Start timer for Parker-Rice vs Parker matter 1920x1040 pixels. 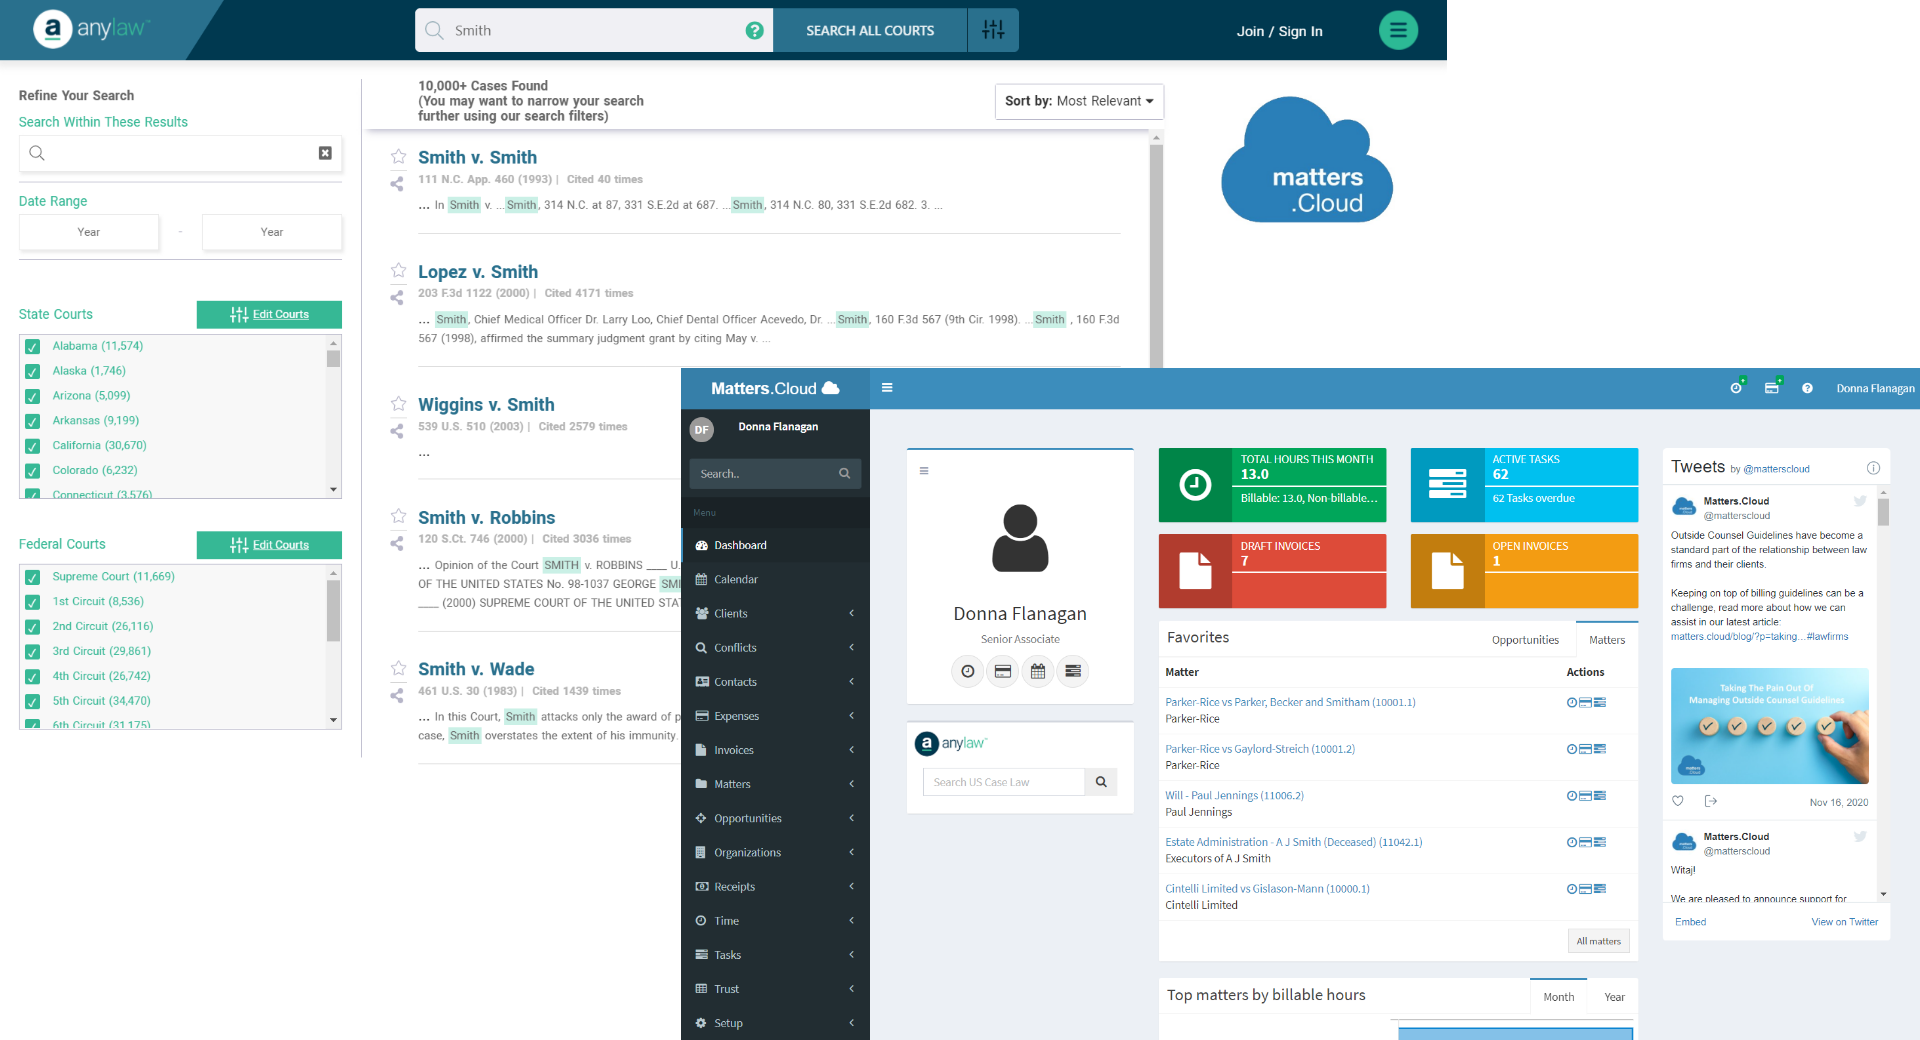1571,703
